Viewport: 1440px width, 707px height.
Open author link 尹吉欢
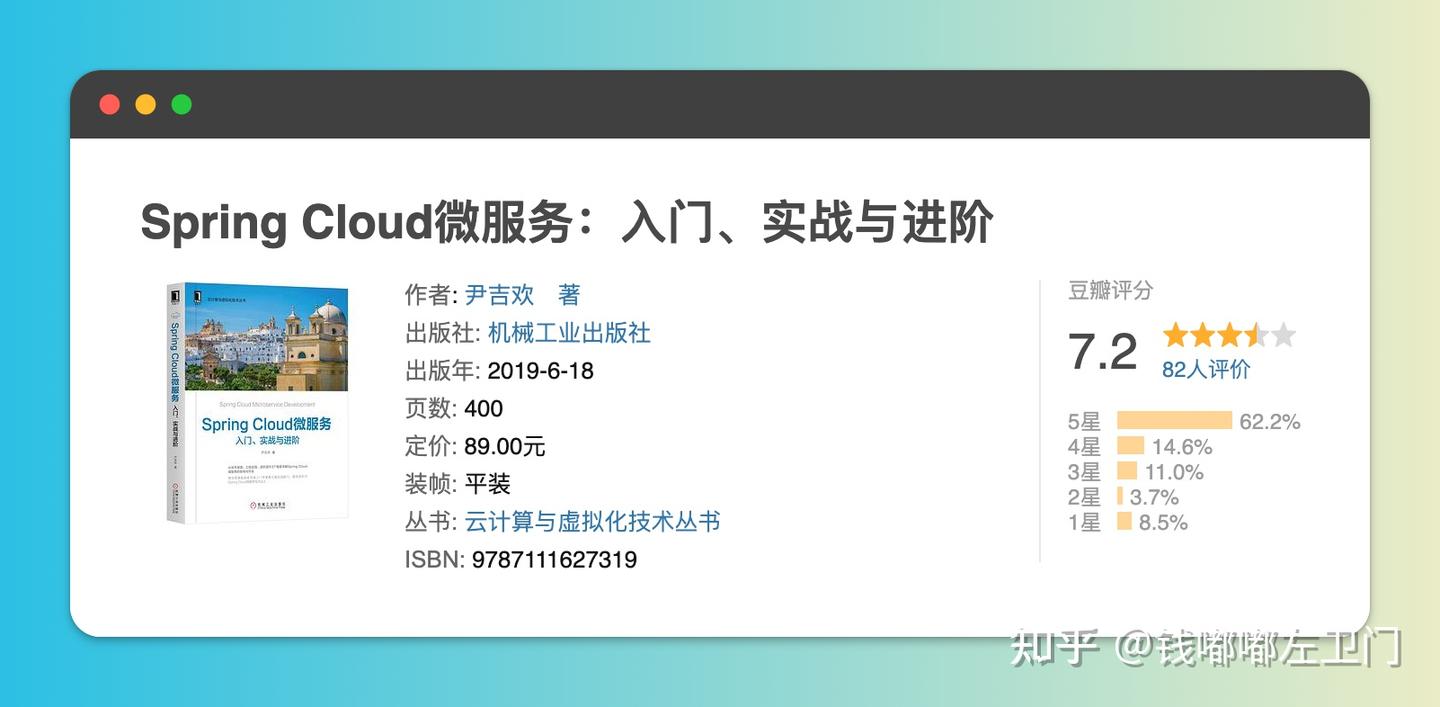pos(500,295)
